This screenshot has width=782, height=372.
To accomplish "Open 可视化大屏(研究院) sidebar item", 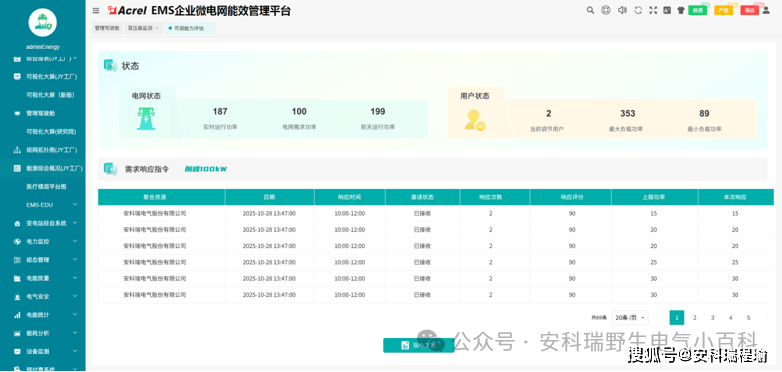I will pyautogui.click(x=43, y=132).
